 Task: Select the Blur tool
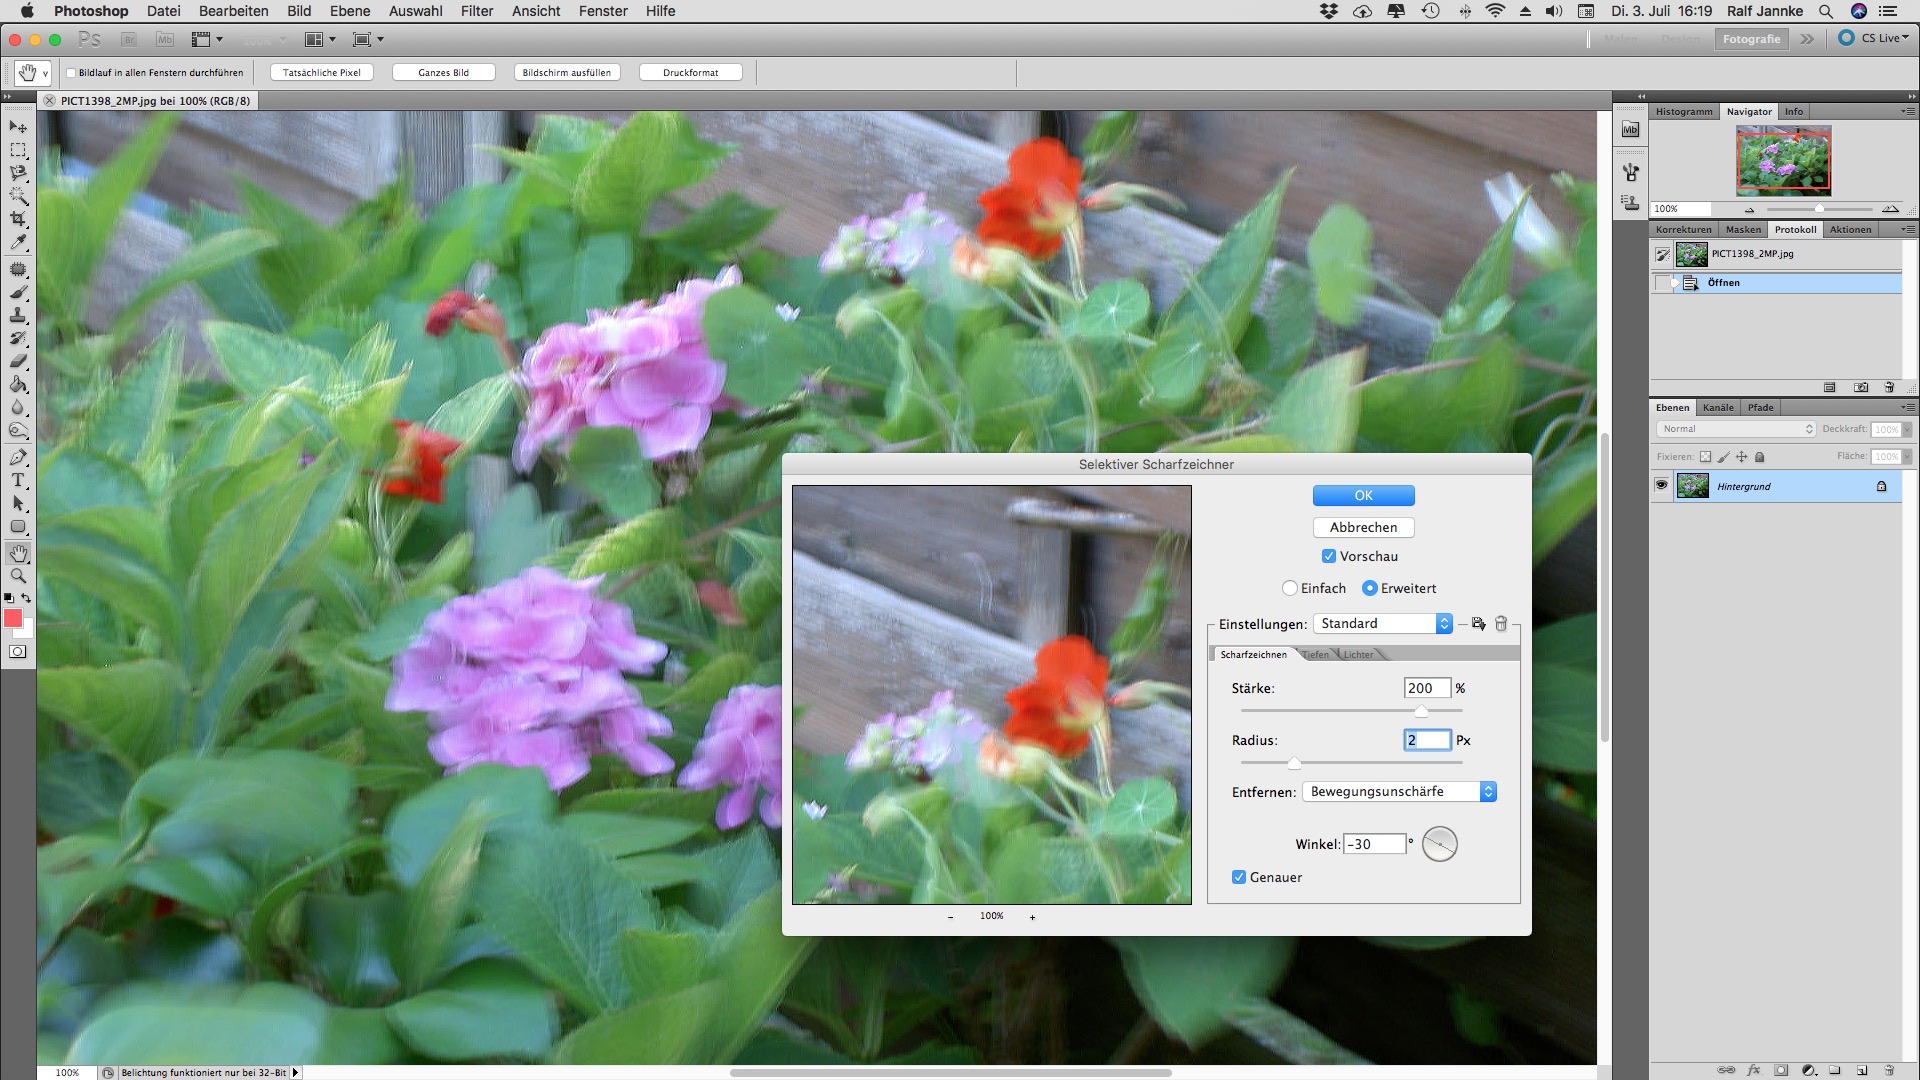[18, 408]
